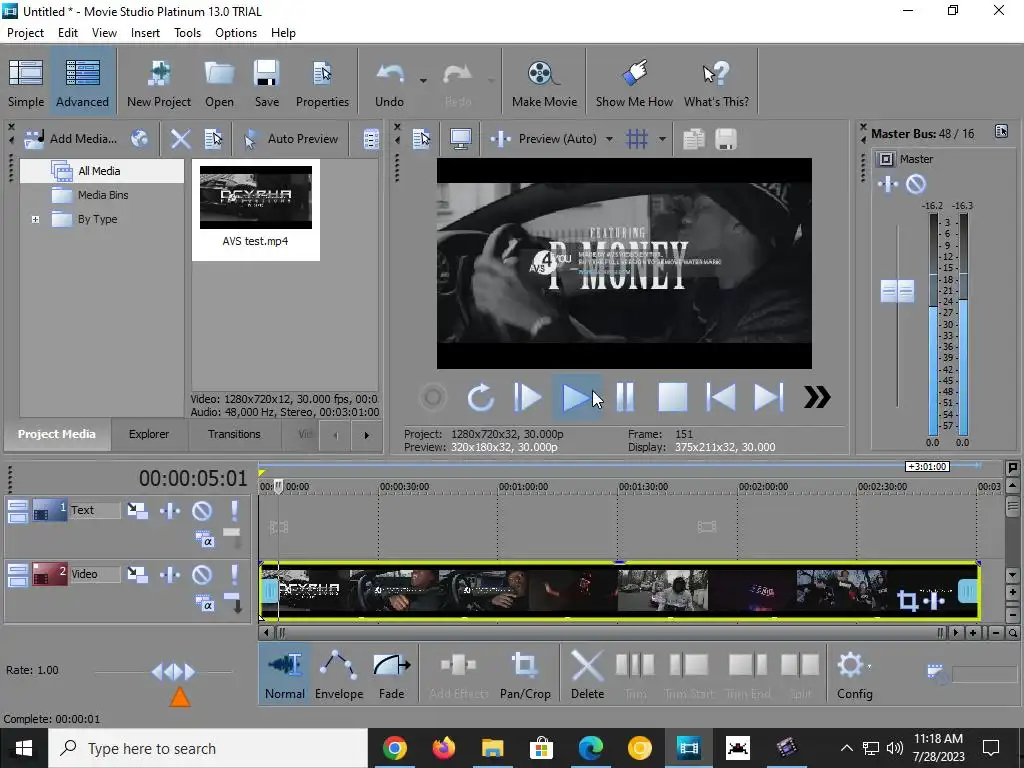The height and width of the screenshot is (768, 1024).
Task: Toggle preview overlay grid
Action: [637, 138]
